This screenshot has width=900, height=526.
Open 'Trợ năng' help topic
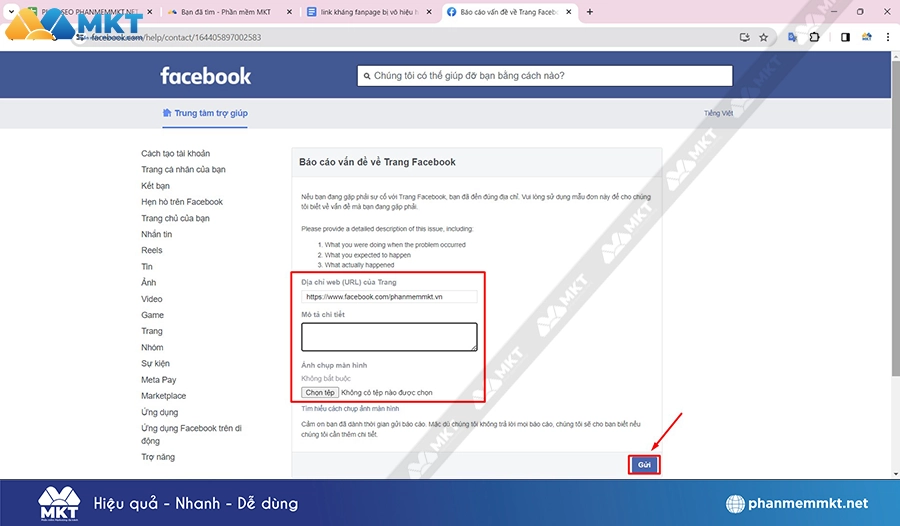pyautogui.click(x=158, y=457)
